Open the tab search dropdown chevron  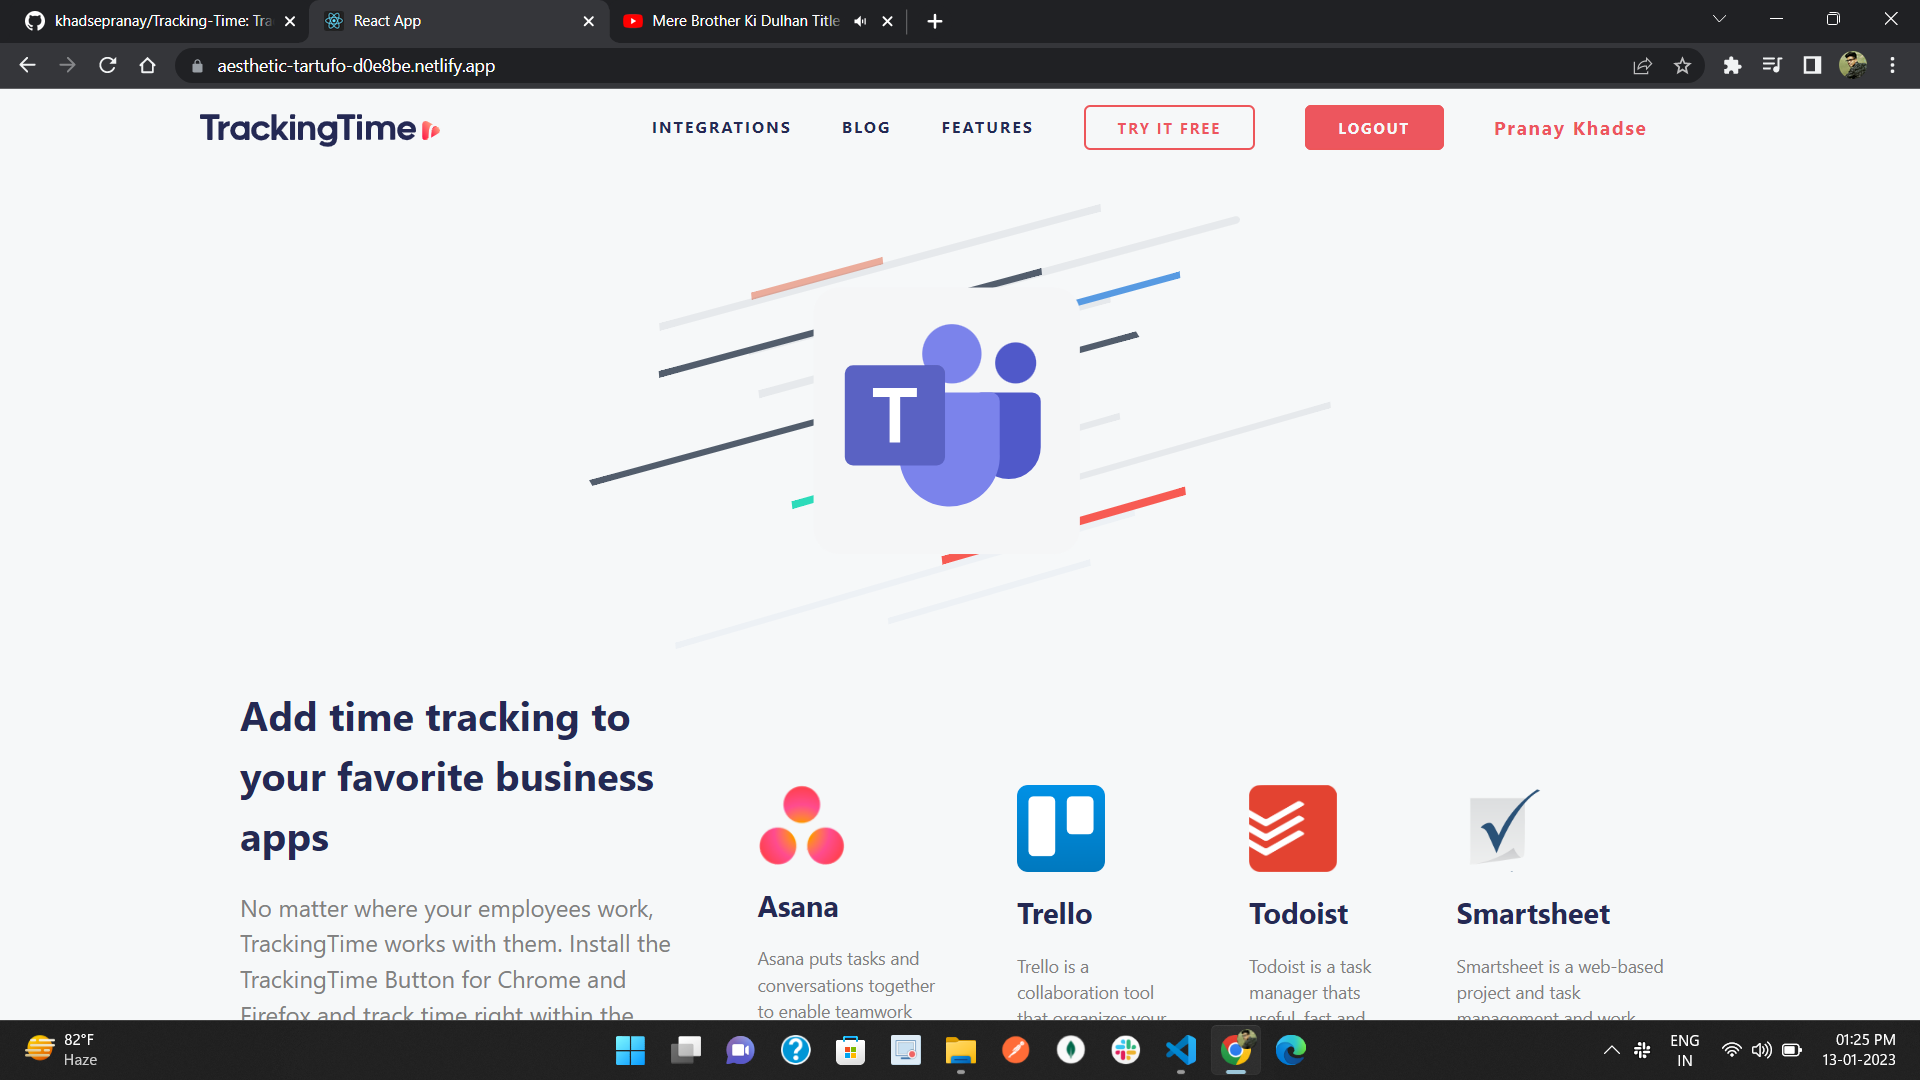1719,19
